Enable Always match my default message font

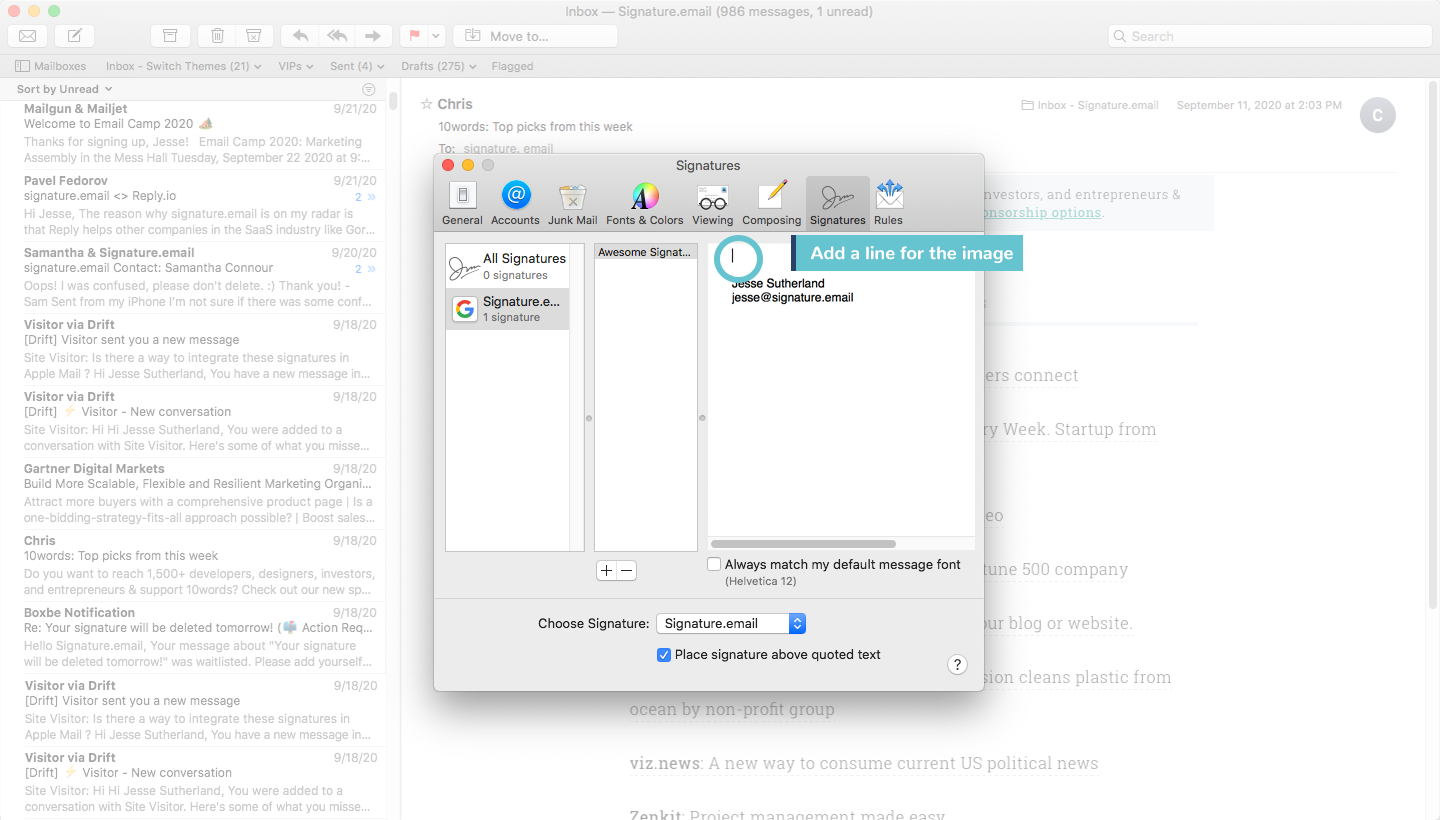pyautogui.click(x=714, y=564)
